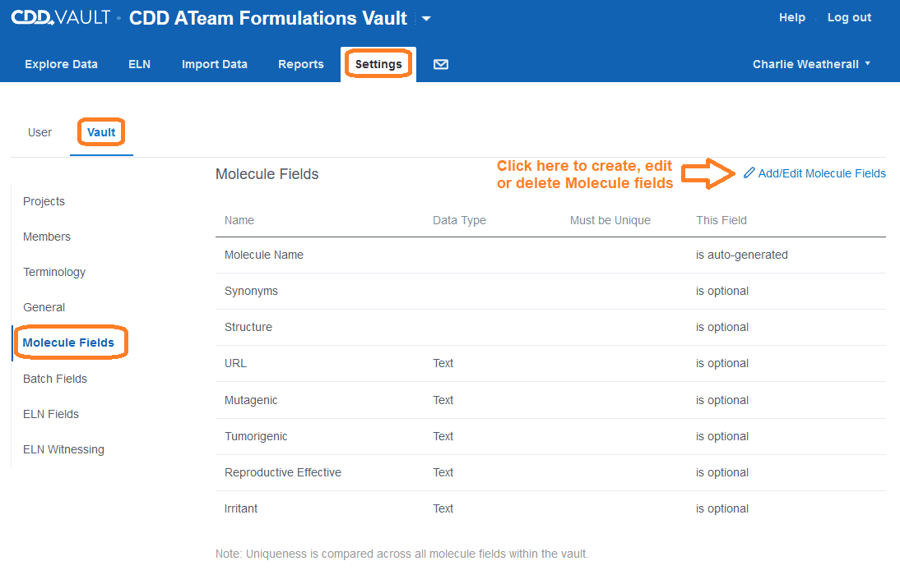
Task: Click 'is auto-generated' in Molecule Name row
Action: [742, 255]
